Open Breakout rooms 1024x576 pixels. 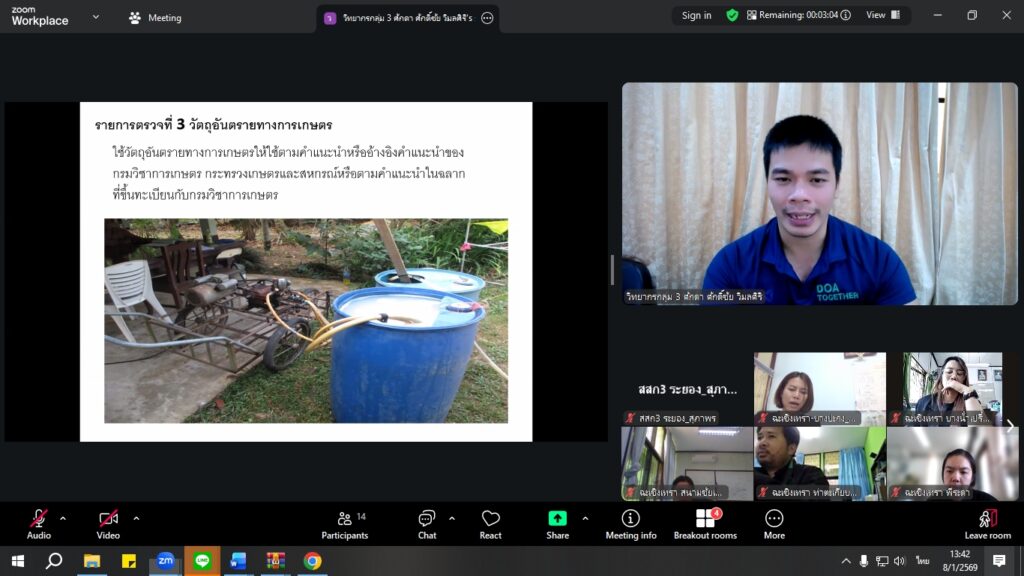coord(705,524)
